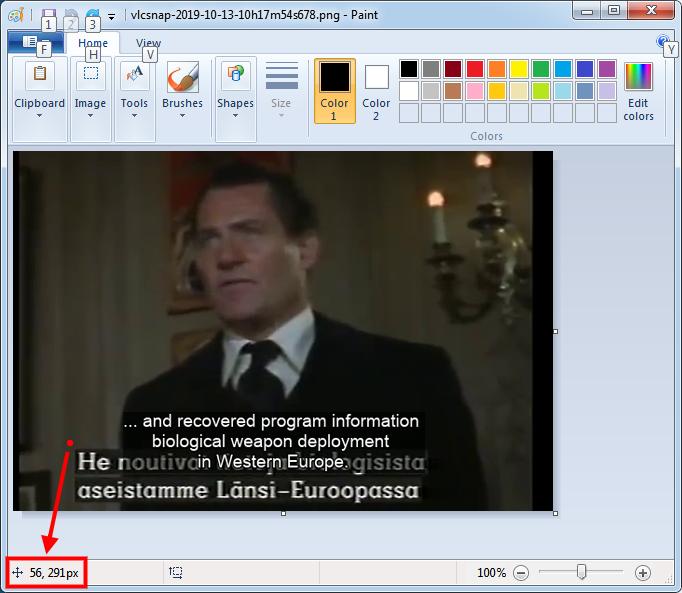Click the Tools group icon
Screen dimensions: 682x593
point(134,74)
